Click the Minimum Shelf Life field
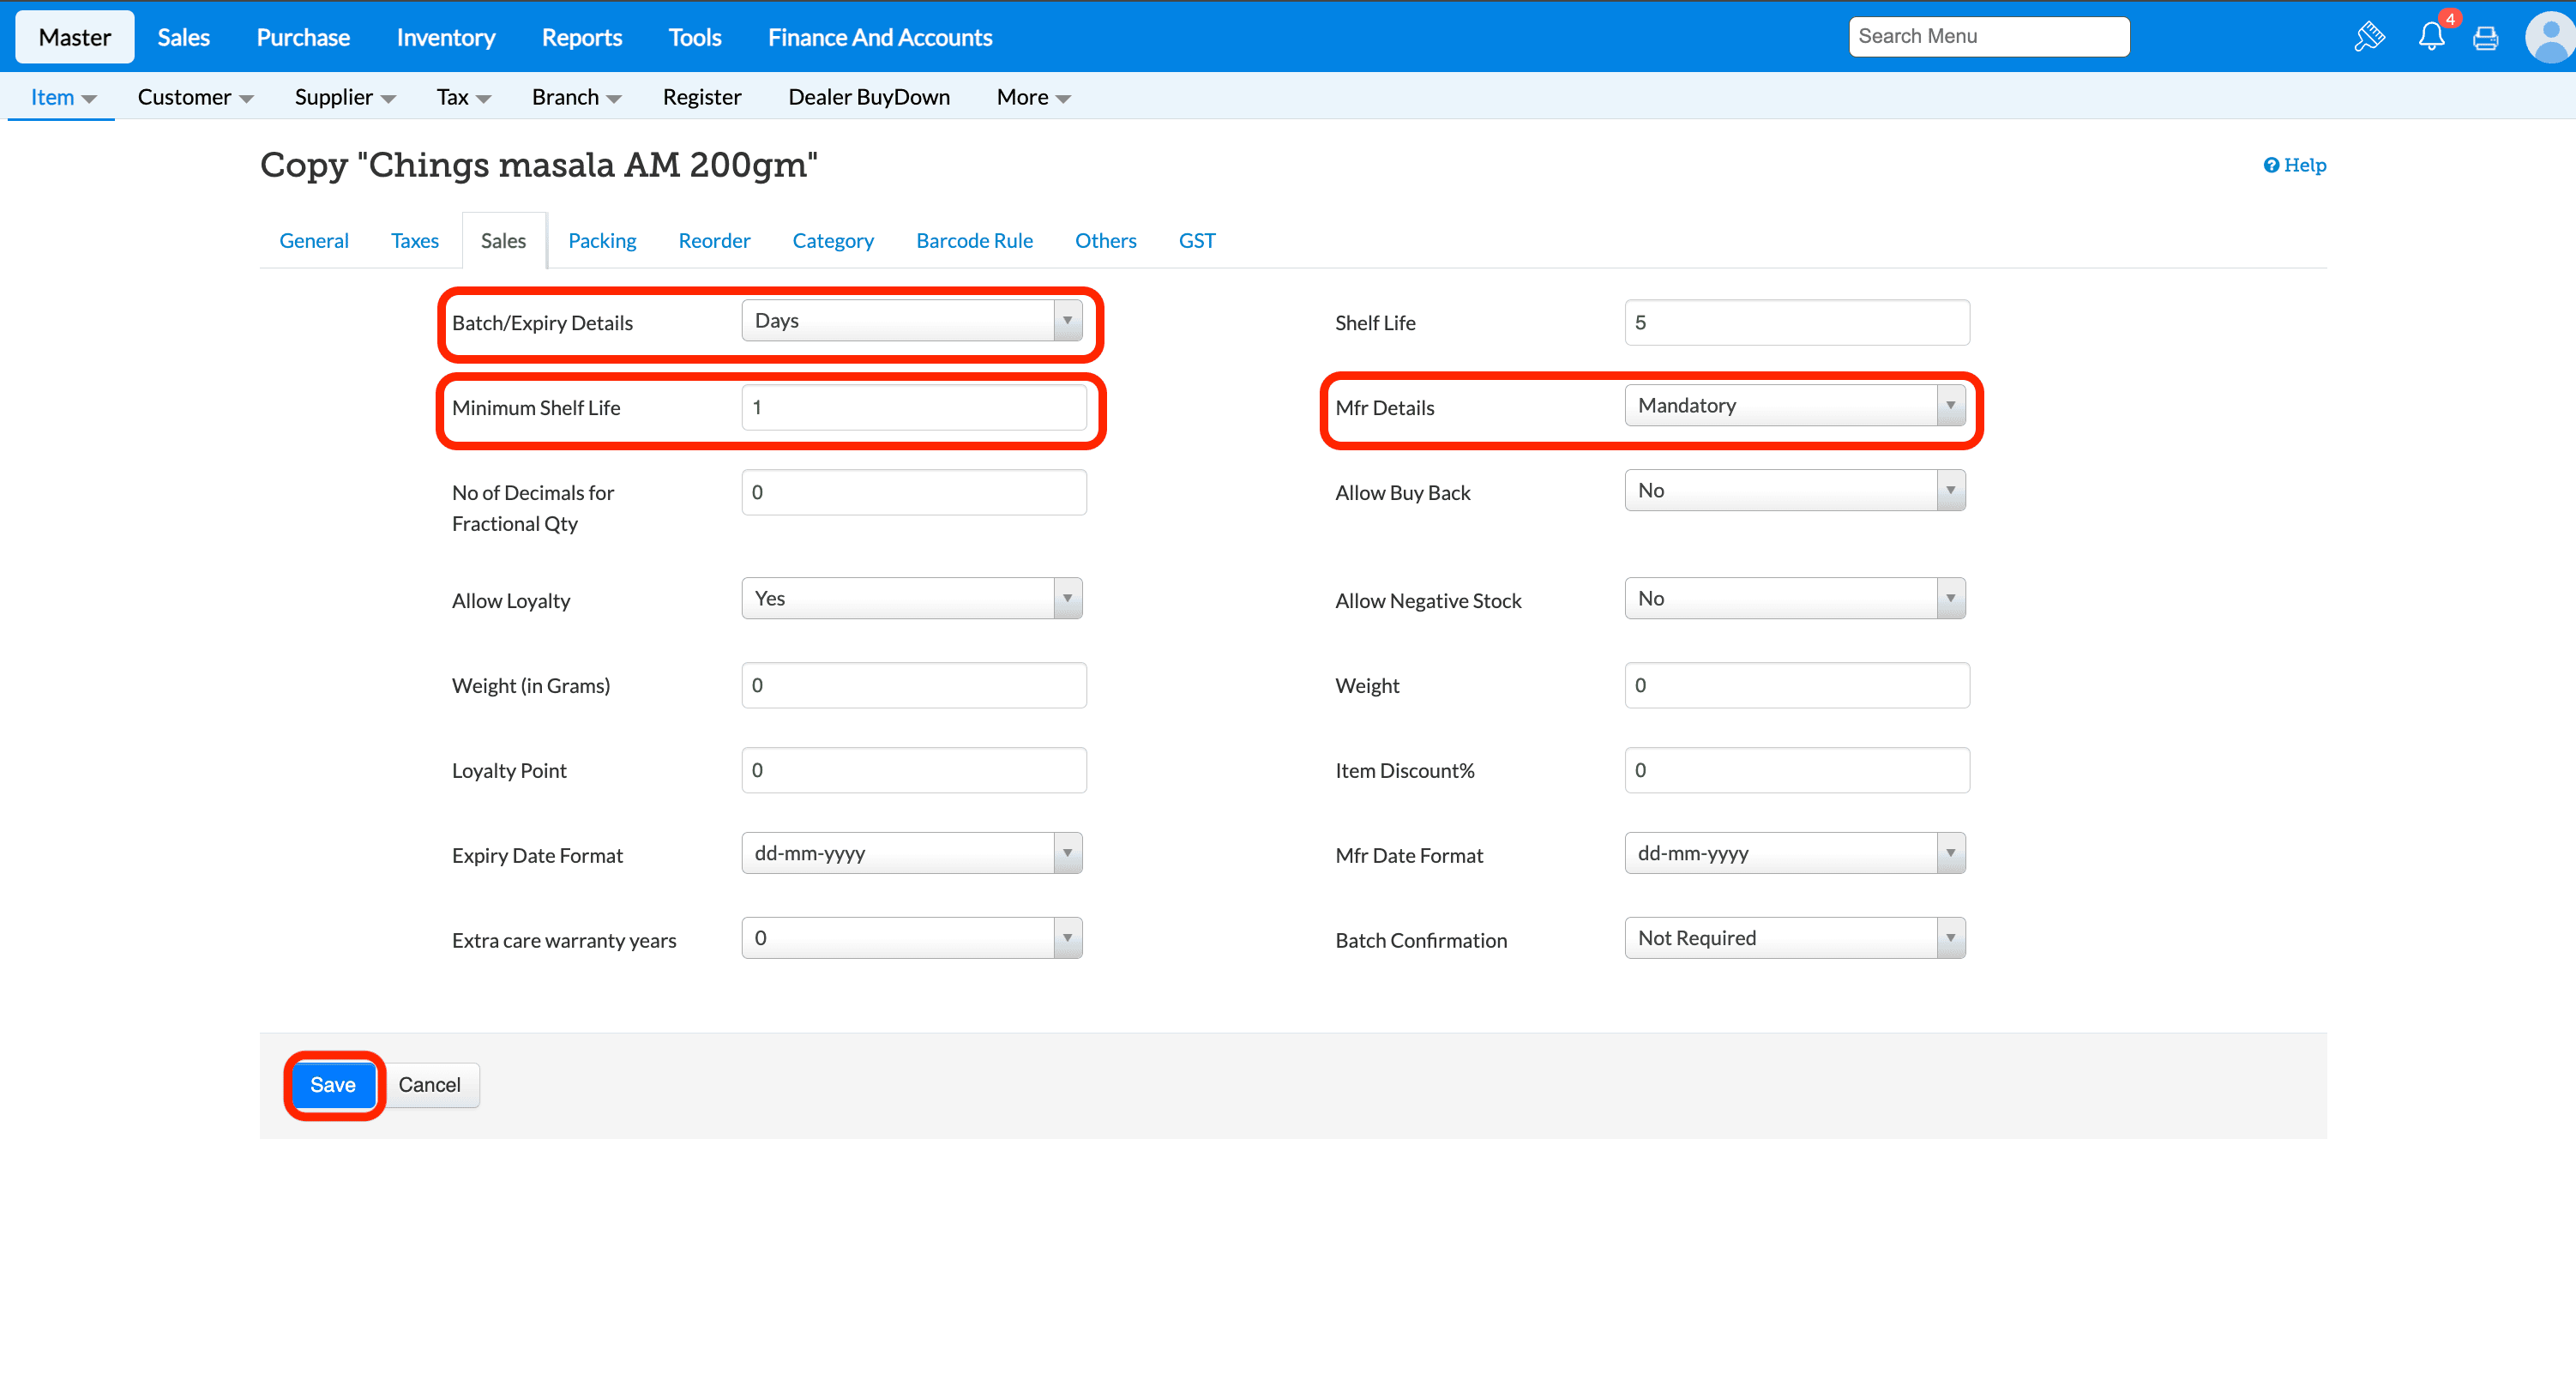Screen dimensions: 2576x1386 click(x=913, y=408)
